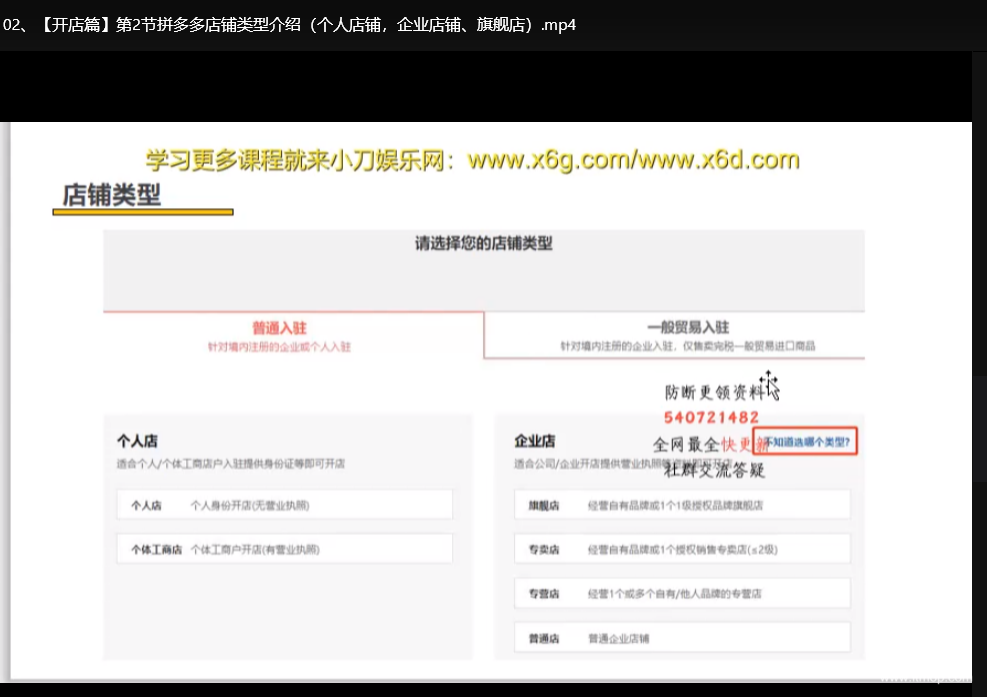Viewport: 987px width, 697px height.
Task: Click the video file title ending in .mp4
Action: 289,25
